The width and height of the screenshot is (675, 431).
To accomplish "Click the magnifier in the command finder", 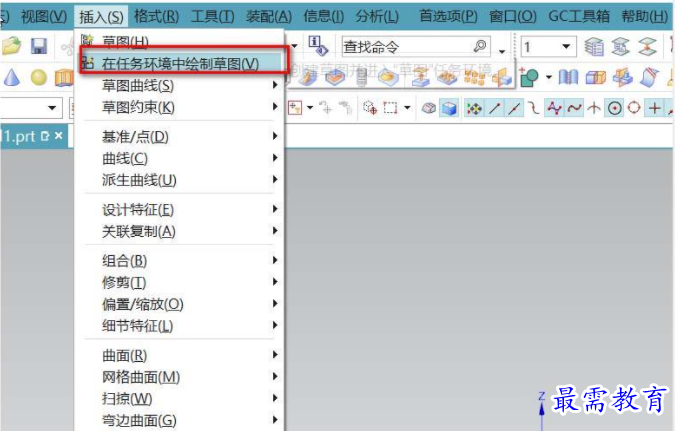I will point(480,46).
